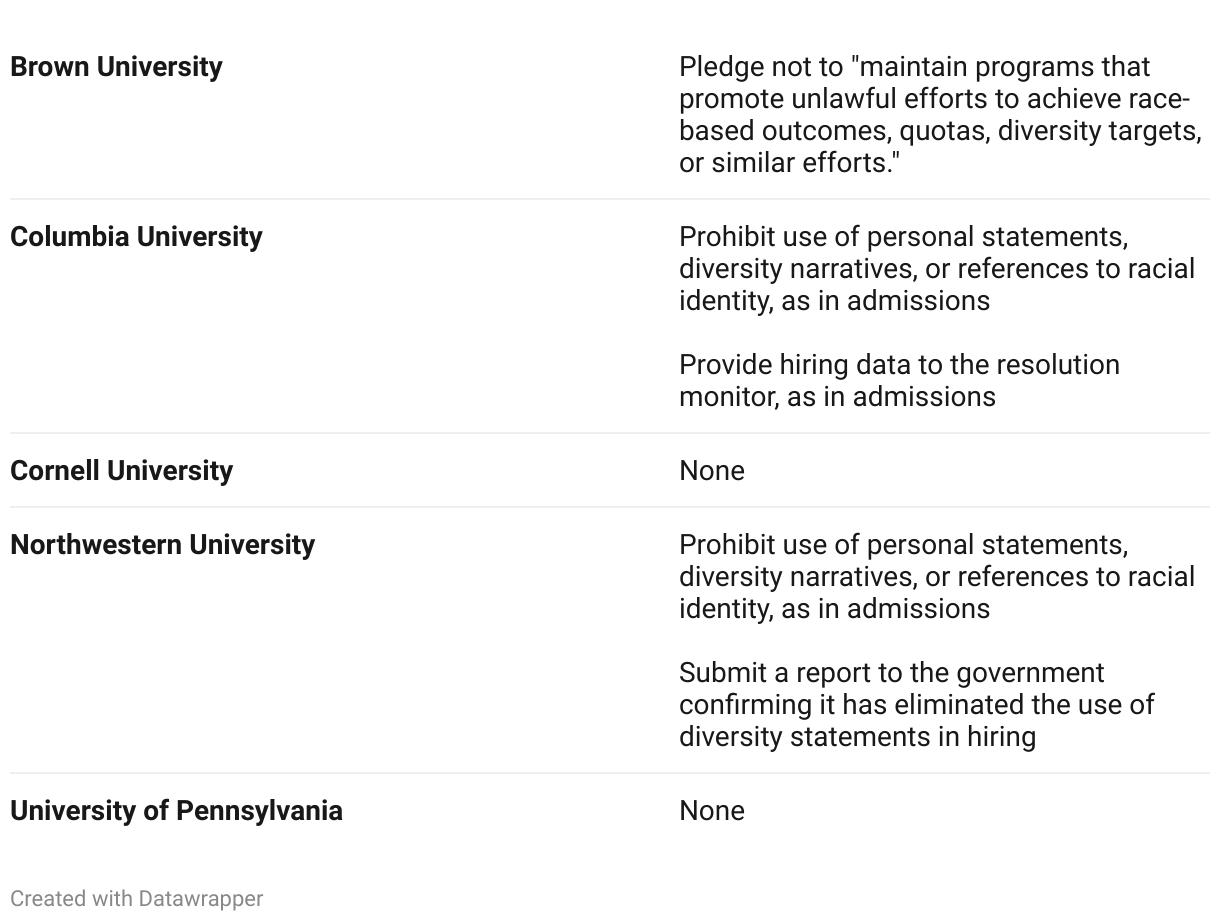Select the Cornell University row label
This screenshot has height=922, width=1220.
click(121, 471)
